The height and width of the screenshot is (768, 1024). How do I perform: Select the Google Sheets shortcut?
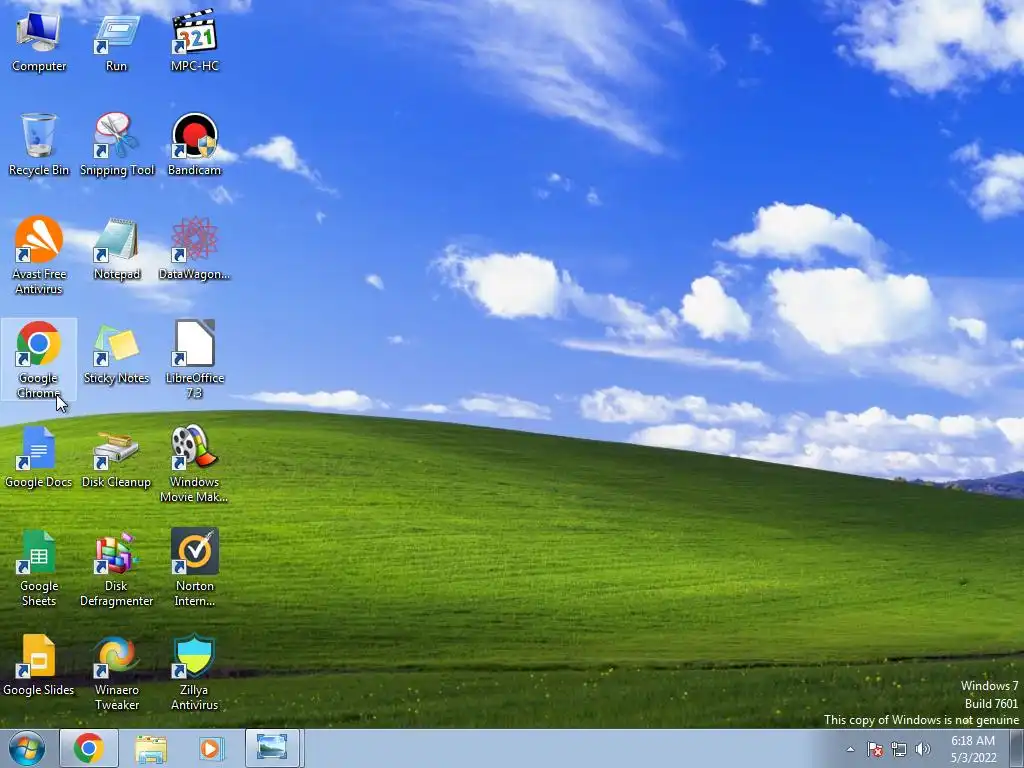[x=39, y=568]
